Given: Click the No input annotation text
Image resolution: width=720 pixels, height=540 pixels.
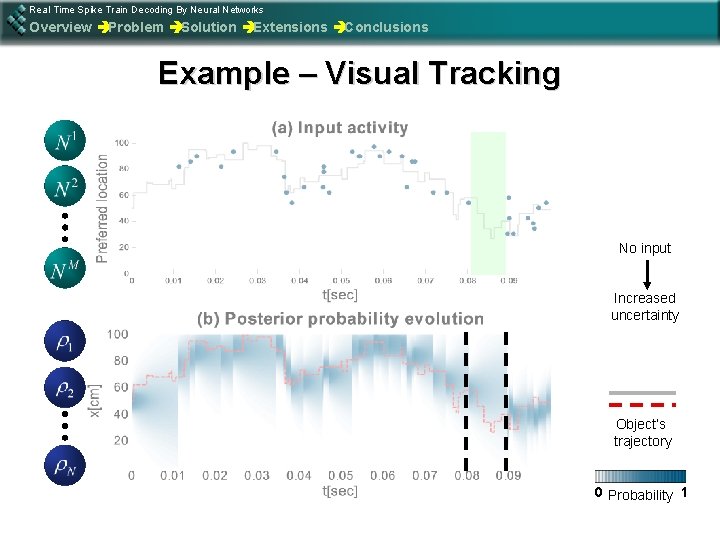Looking at the screenshot, I should tap(645, 248).
